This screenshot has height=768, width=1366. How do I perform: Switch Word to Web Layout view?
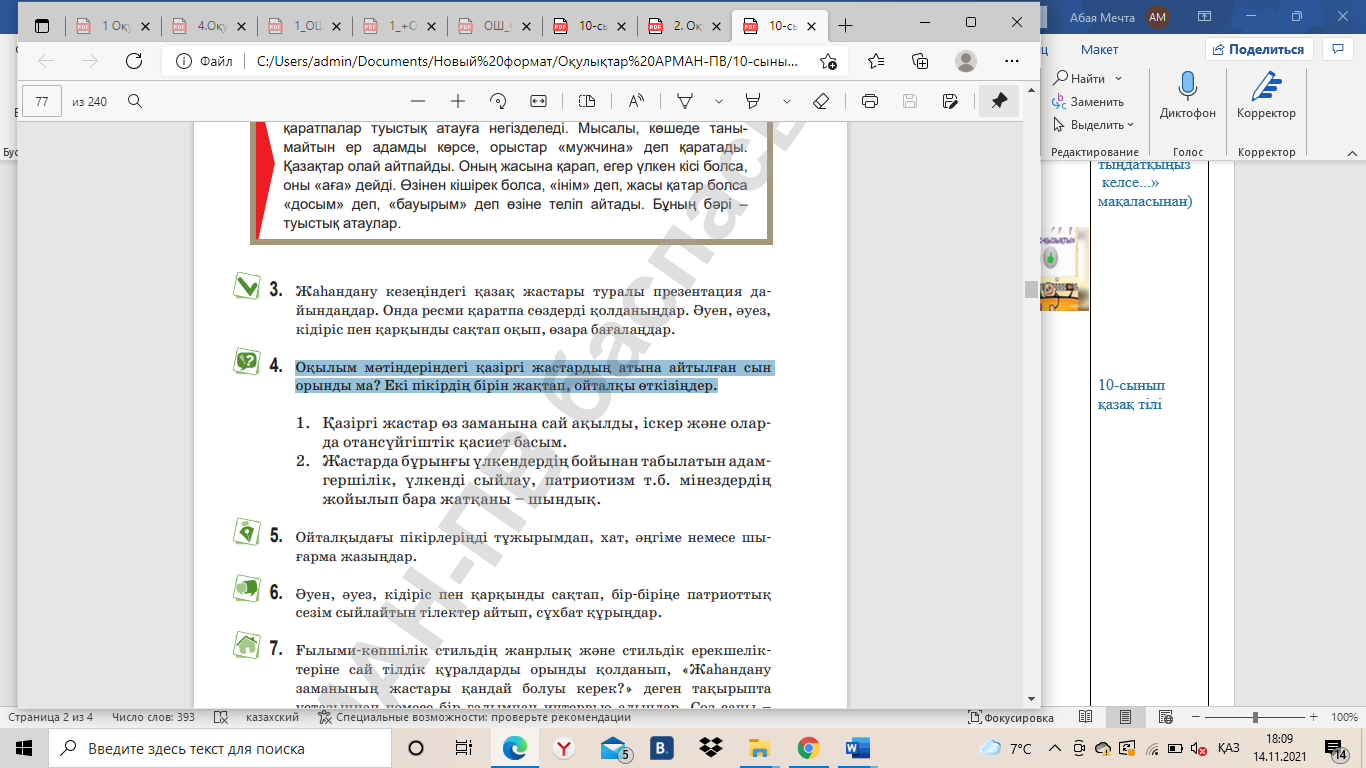point(1164,717)
